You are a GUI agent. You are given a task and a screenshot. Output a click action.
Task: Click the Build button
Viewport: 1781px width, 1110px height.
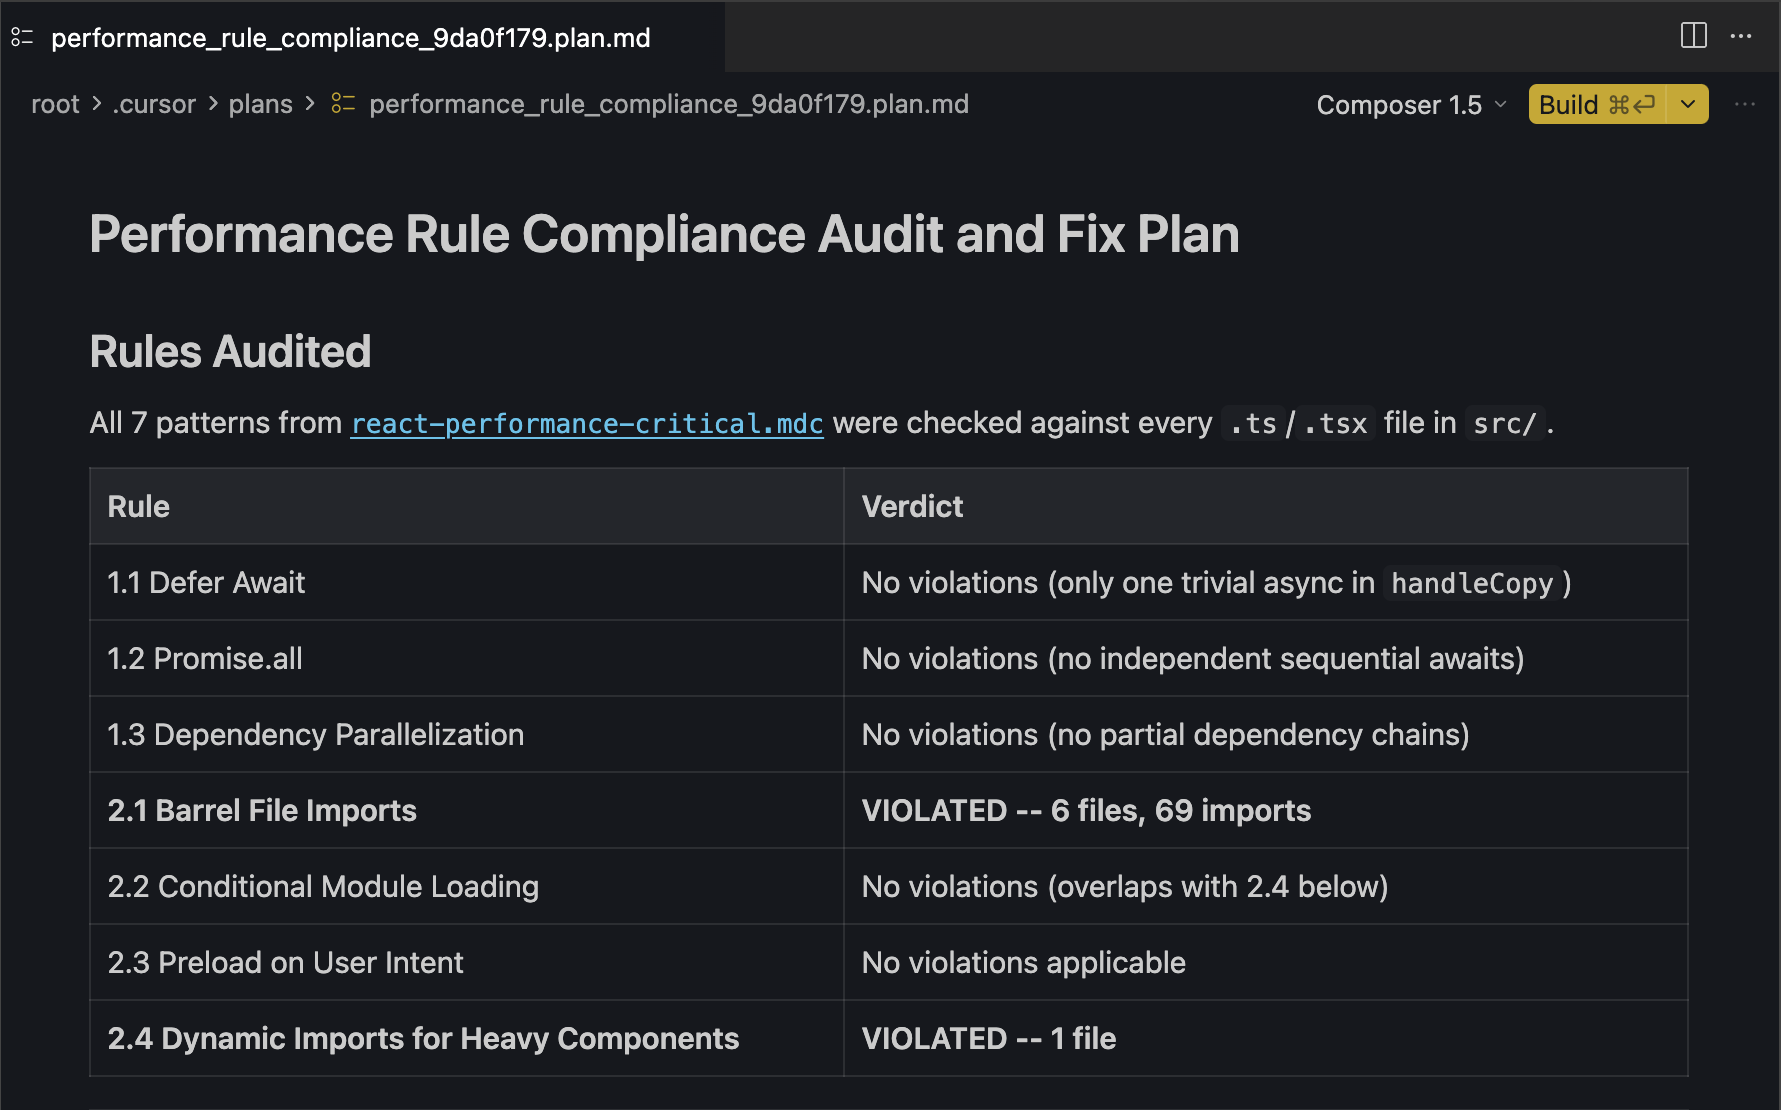1596,104
